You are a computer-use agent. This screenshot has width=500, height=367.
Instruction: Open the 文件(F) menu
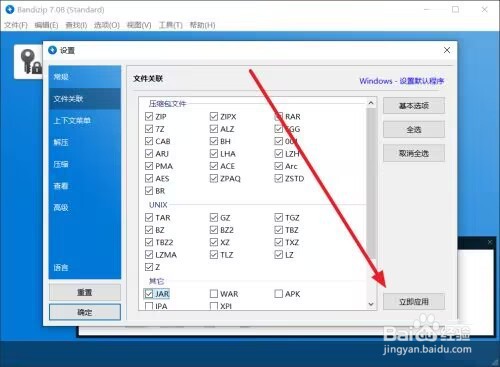(16, 25)
